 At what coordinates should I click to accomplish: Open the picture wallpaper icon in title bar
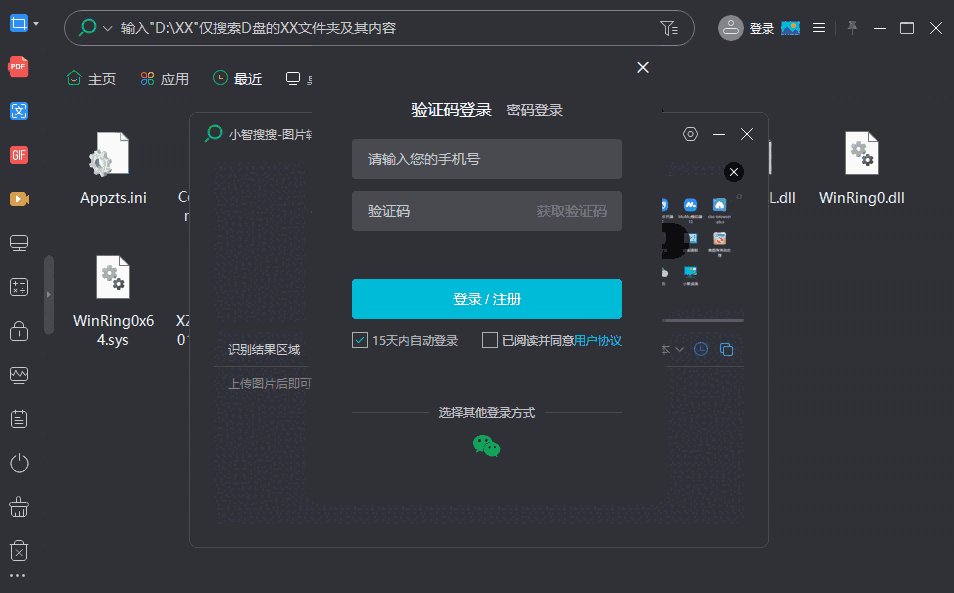point(790,28)
